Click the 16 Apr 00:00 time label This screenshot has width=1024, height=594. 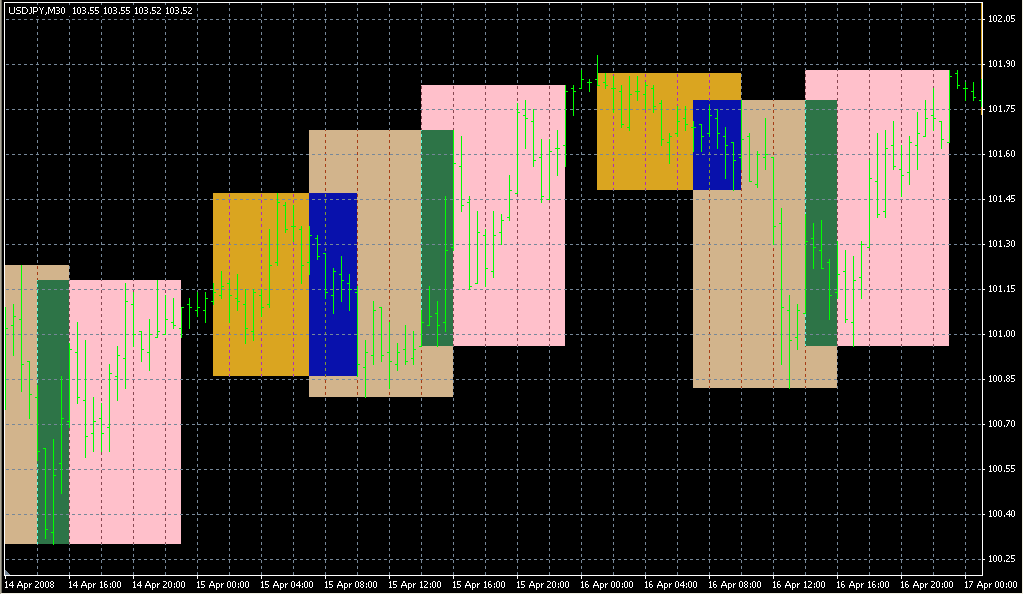pos(607,585)
